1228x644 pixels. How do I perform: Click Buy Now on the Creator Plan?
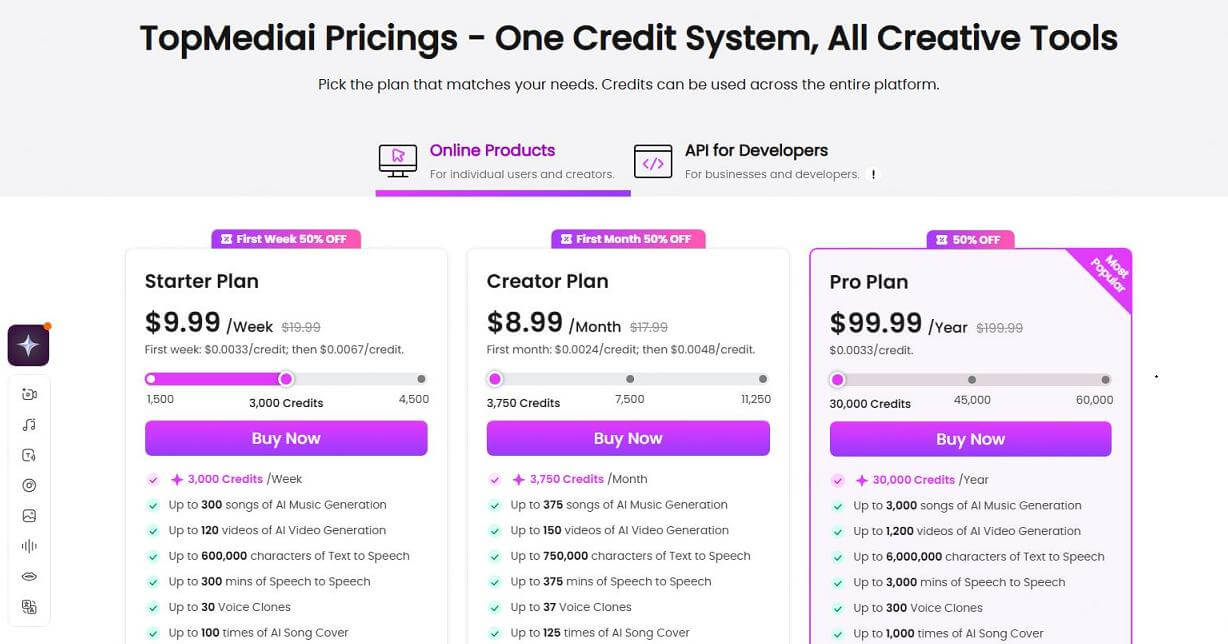tap(628, 438)
